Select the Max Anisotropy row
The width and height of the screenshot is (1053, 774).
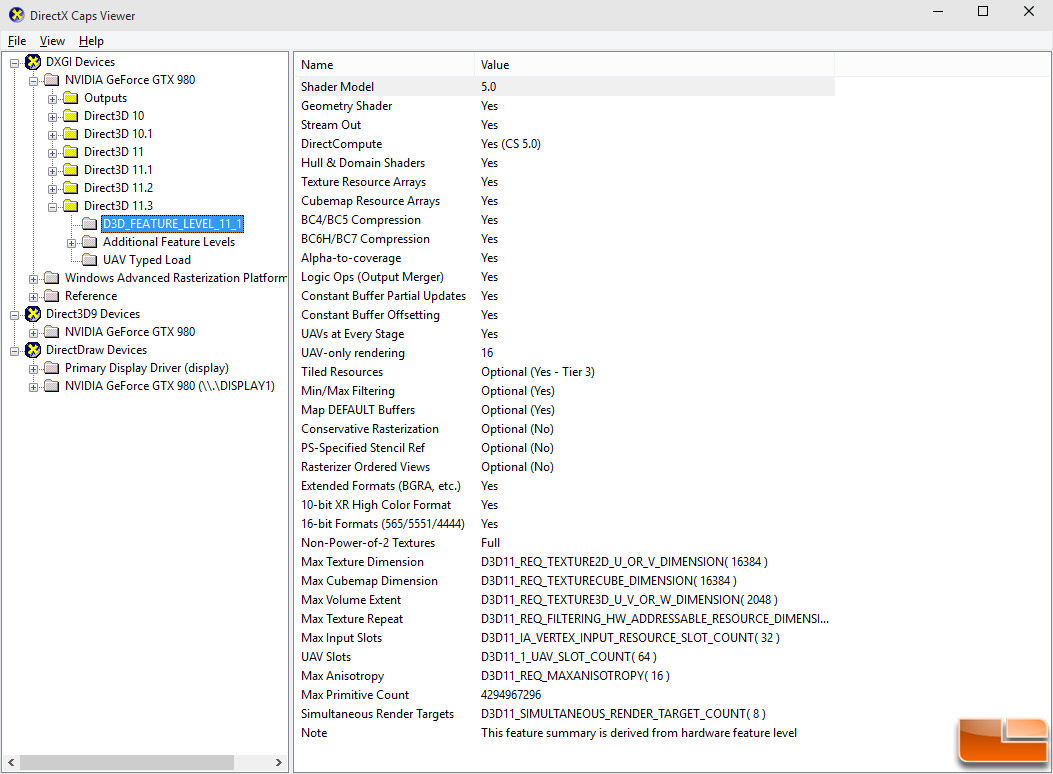565,676
